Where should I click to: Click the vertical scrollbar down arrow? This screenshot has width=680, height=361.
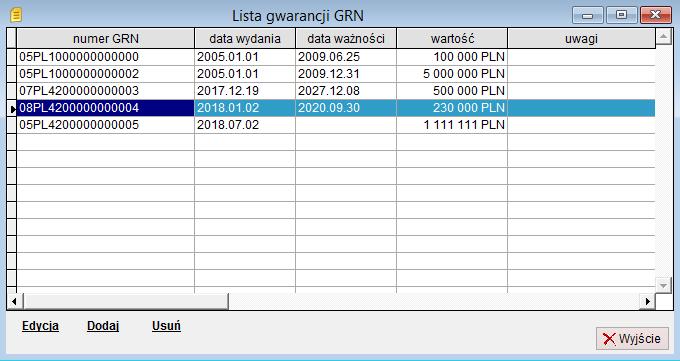click(664, 285)
